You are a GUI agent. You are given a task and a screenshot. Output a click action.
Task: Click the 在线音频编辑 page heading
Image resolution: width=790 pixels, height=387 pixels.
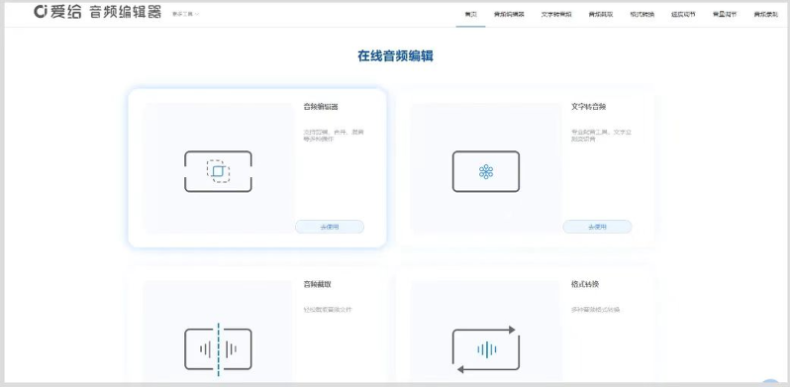[x=396, y=56]
